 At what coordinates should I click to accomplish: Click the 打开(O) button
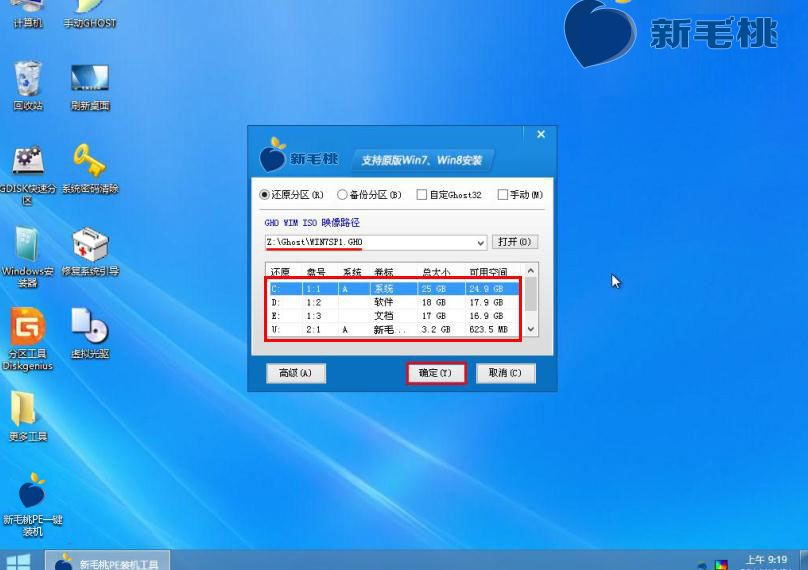515,242
